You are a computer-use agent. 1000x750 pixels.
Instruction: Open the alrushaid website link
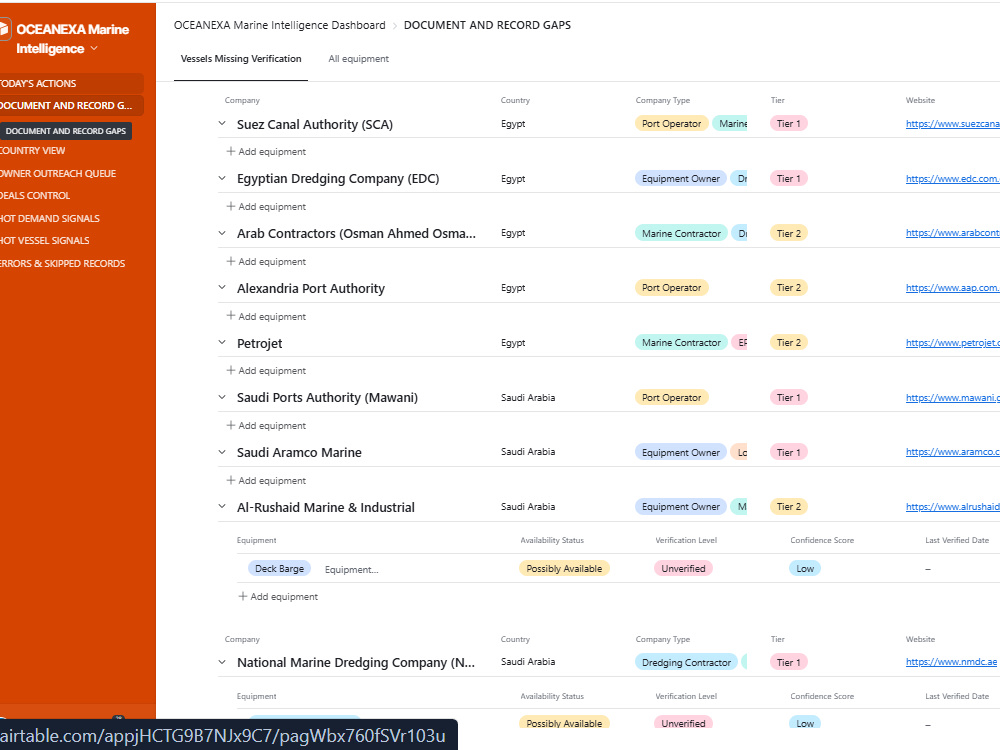tap(953, 506)
